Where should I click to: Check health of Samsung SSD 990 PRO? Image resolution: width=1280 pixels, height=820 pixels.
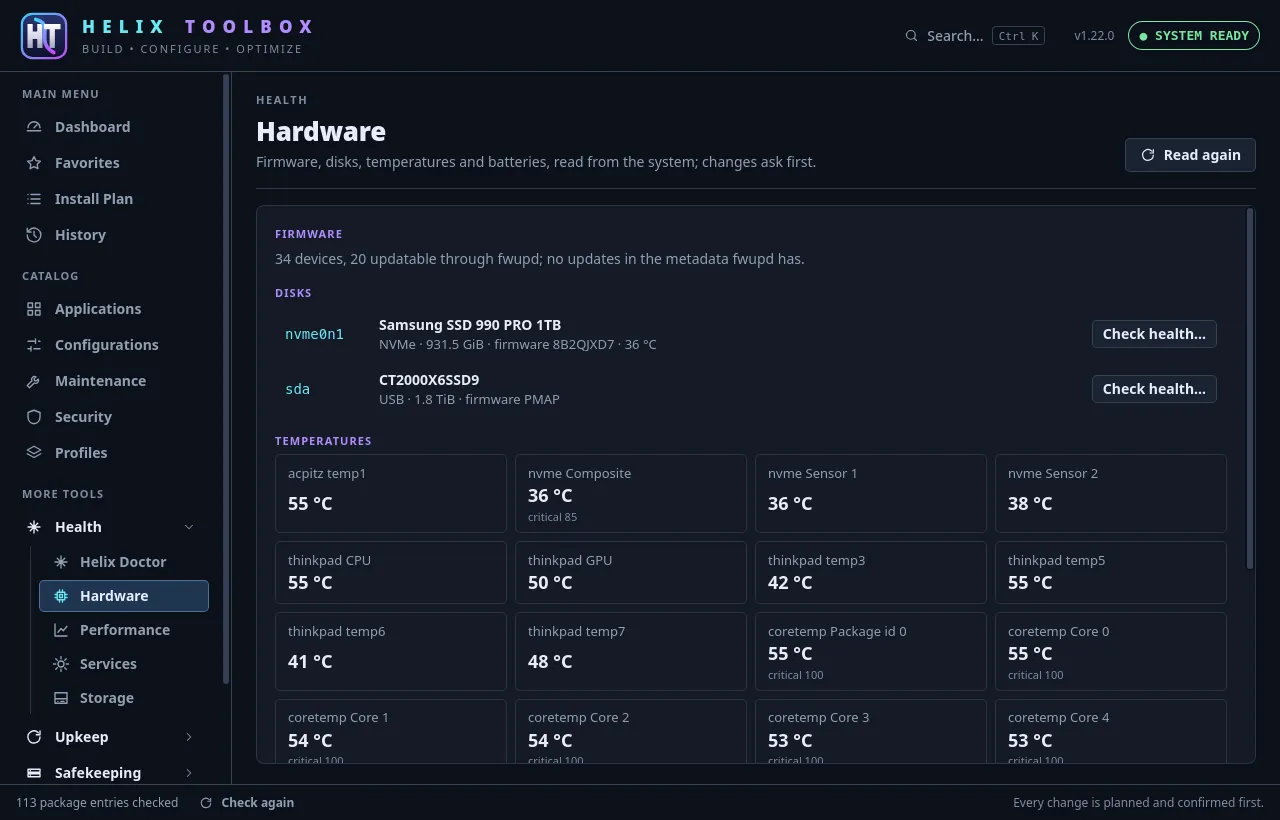pos(1154,334)
